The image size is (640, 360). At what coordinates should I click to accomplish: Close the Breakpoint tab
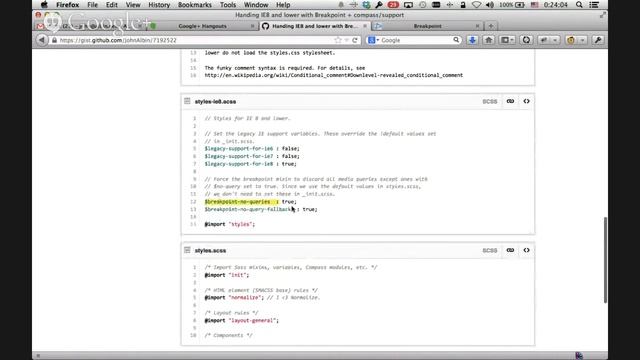pos(477,26)
